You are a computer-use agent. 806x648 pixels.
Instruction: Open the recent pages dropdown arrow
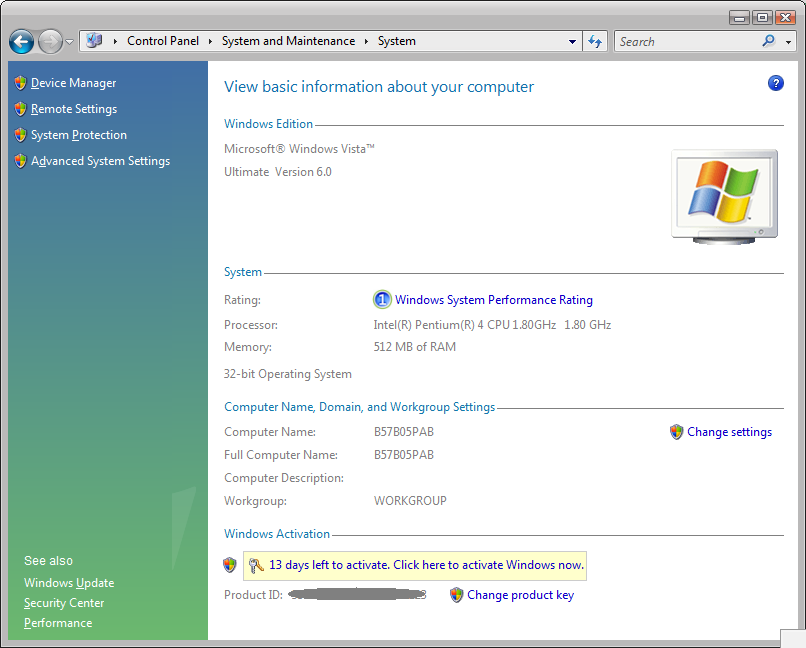point(69,42)
